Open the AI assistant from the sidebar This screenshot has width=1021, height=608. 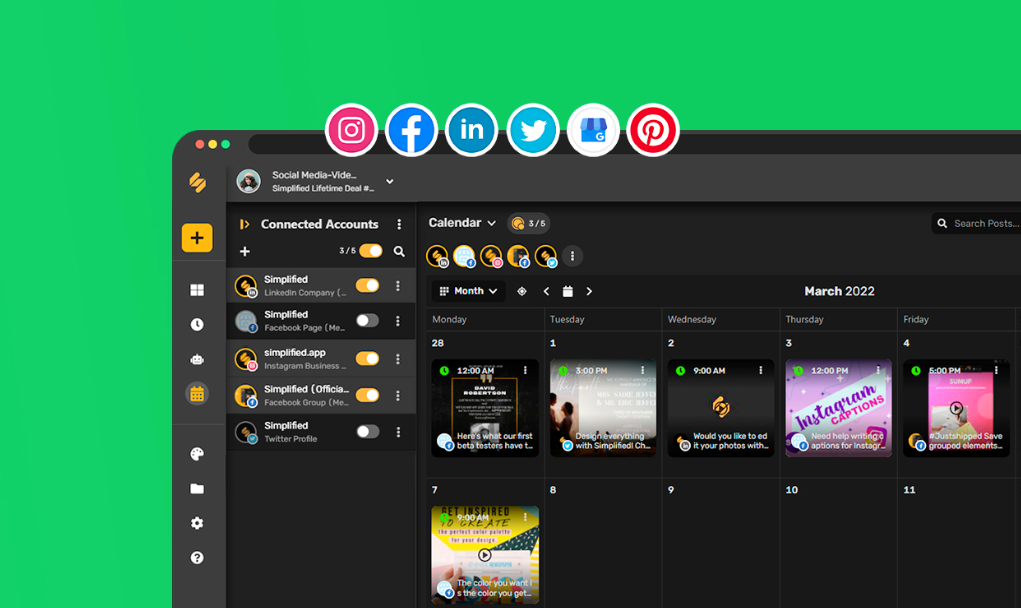coord(197,357)
